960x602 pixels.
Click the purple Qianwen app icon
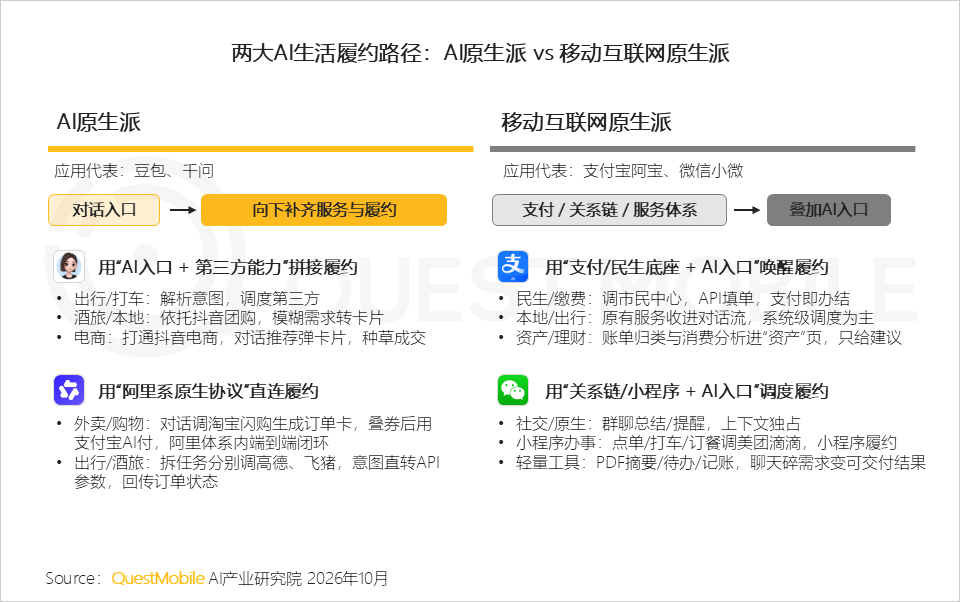pyautogui.click(x=69, y=390)
